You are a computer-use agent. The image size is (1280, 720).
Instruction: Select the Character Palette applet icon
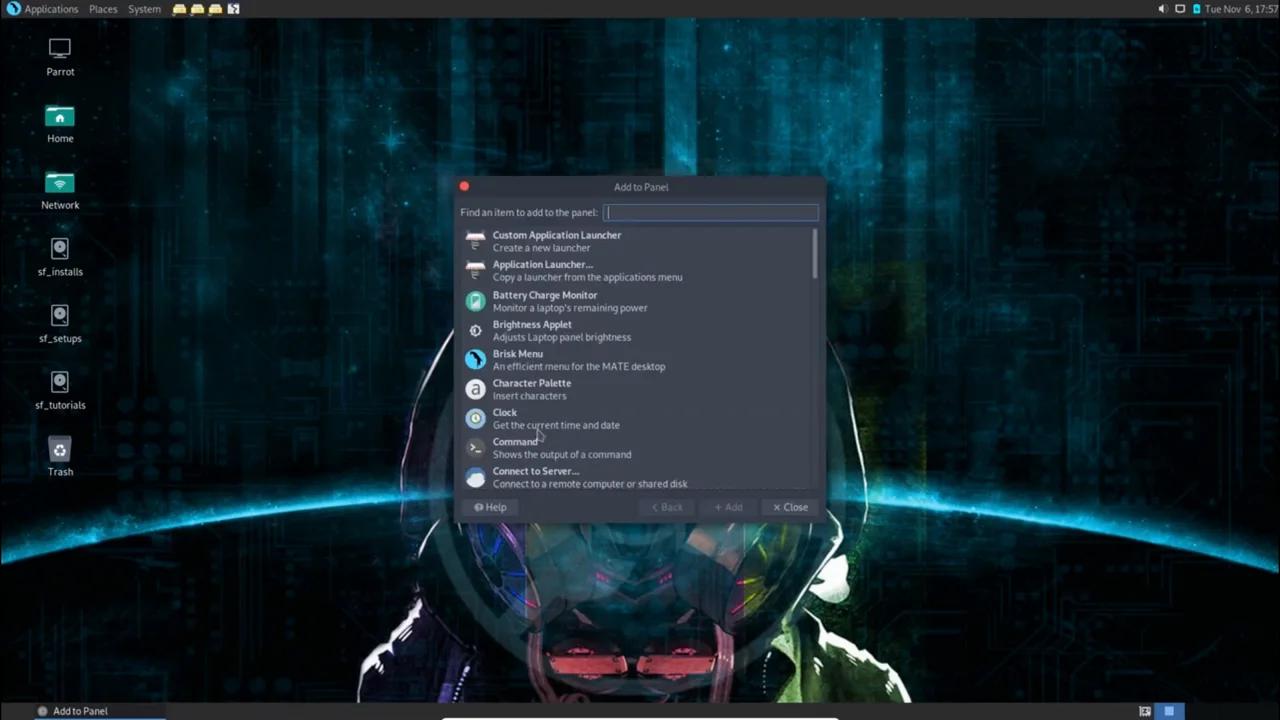tap(475, 389)
